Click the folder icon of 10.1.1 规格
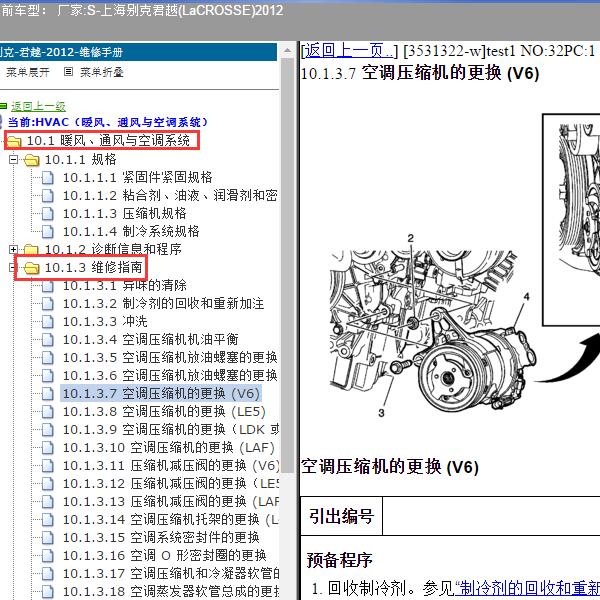The width and height of the screenshot is (600, 600). click(x=31, y=160)
